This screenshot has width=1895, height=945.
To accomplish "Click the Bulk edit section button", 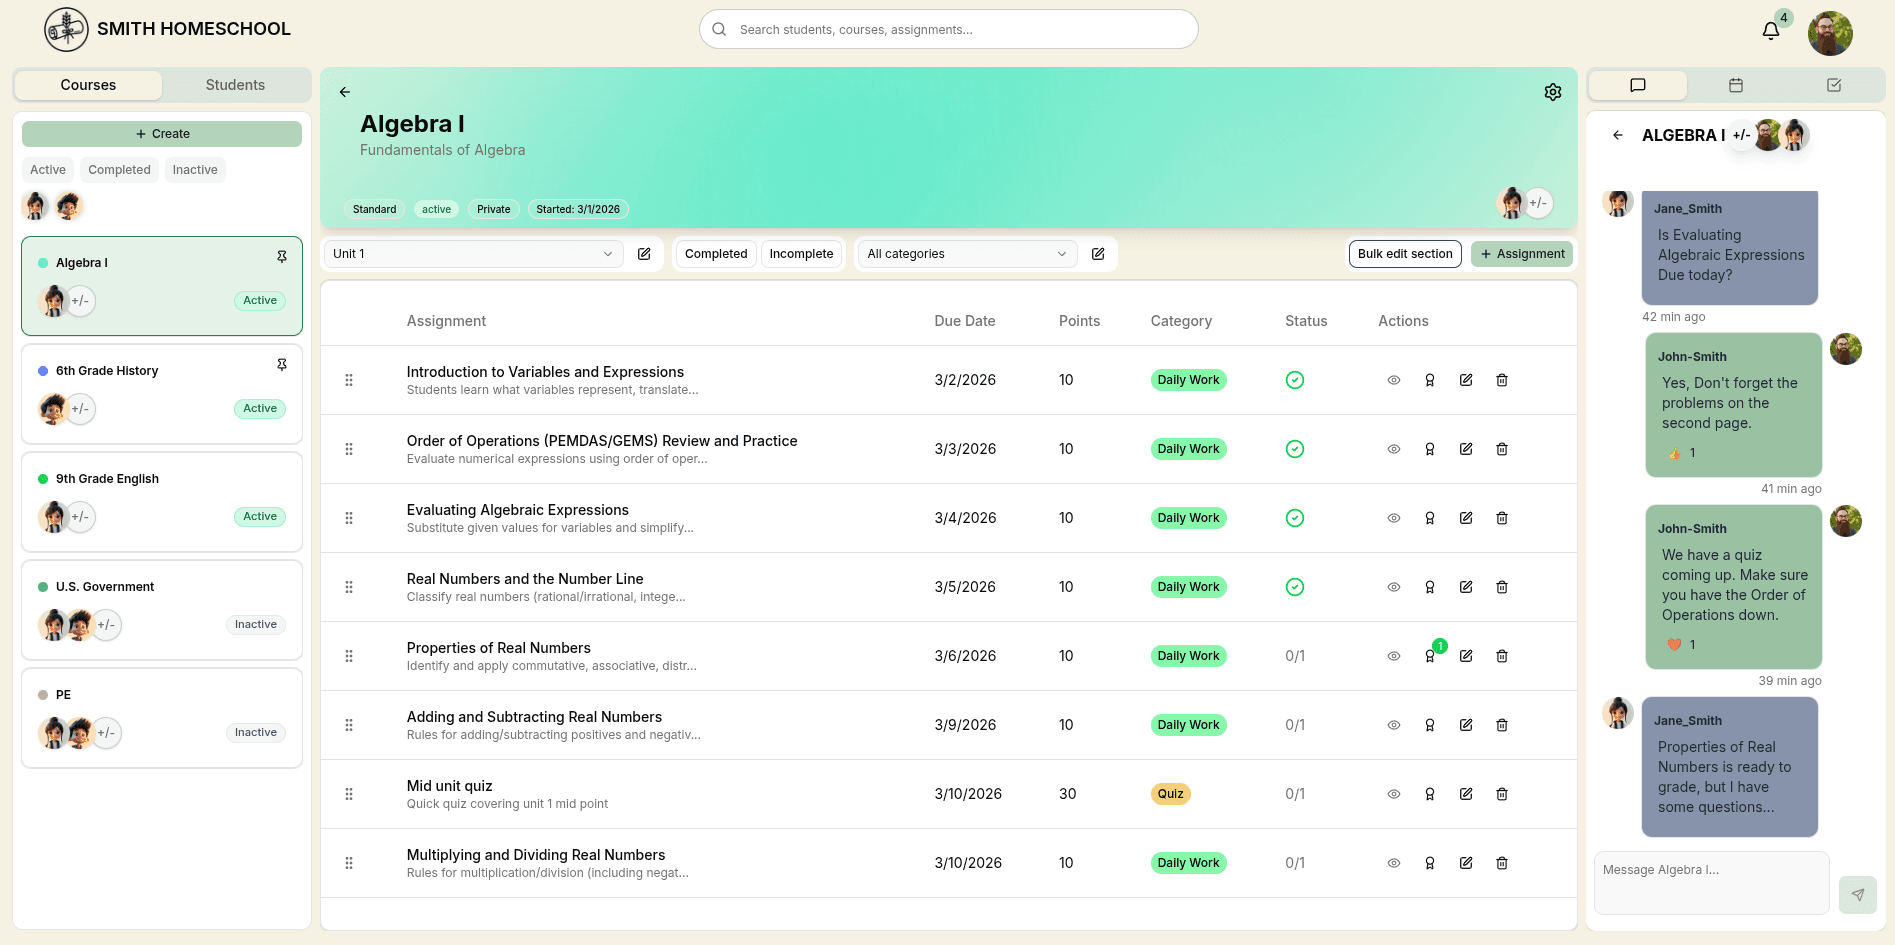I will tap(1404, 253).
